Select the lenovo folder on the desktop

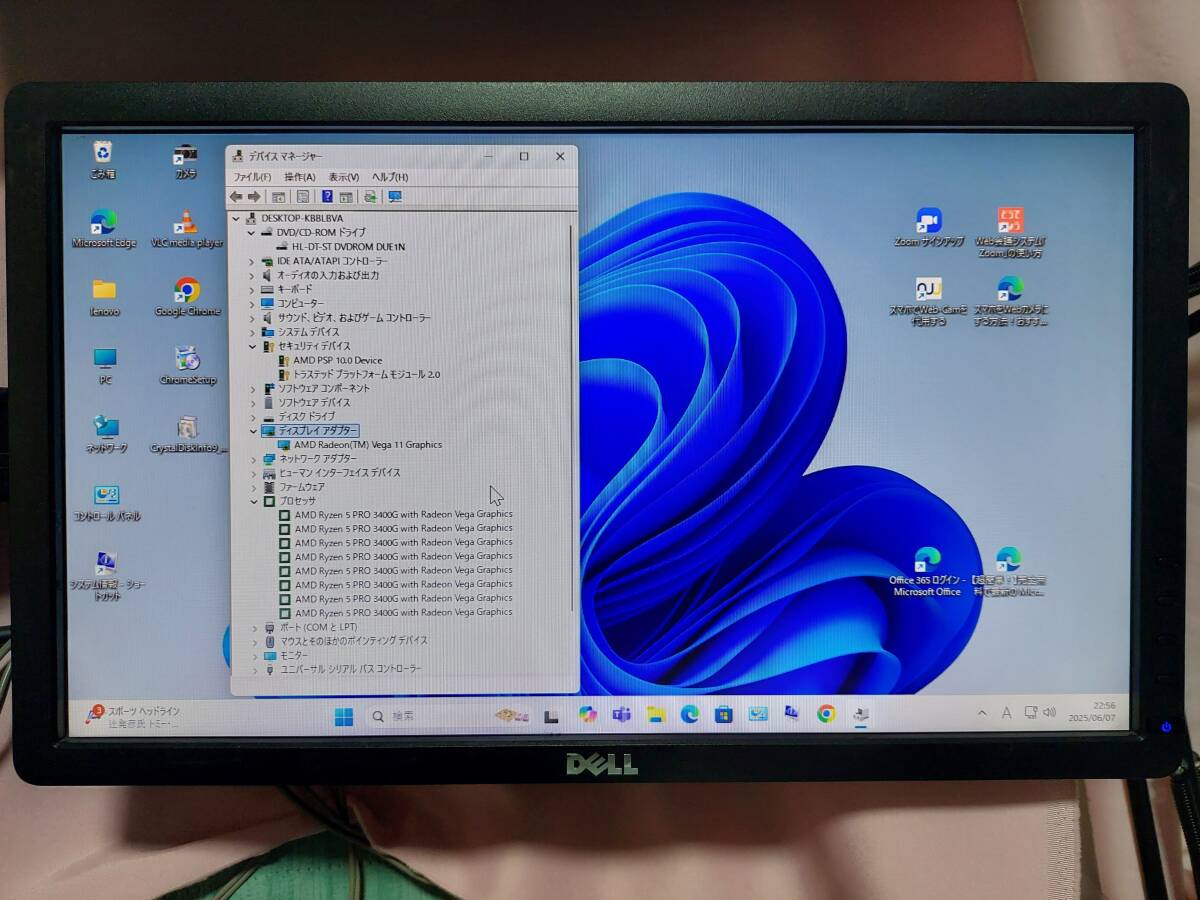click(104, 297)
